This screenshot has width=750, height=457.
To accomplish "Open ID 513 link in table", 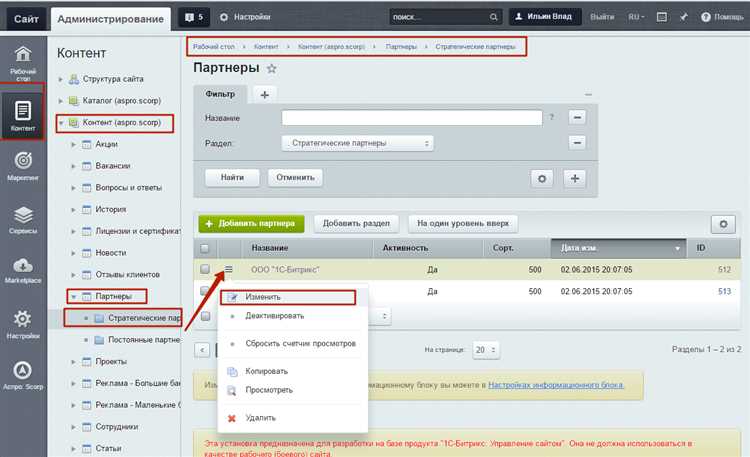I will click(724, 291).
